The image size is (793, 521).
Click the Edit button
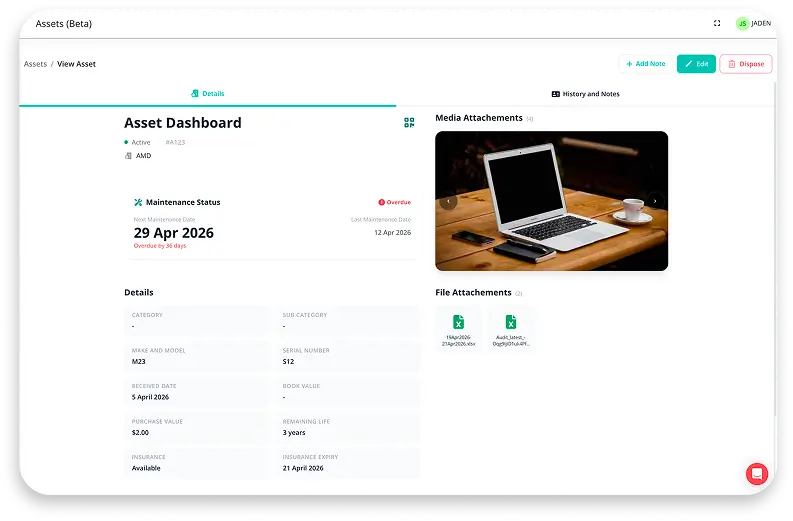click(696, 64)
